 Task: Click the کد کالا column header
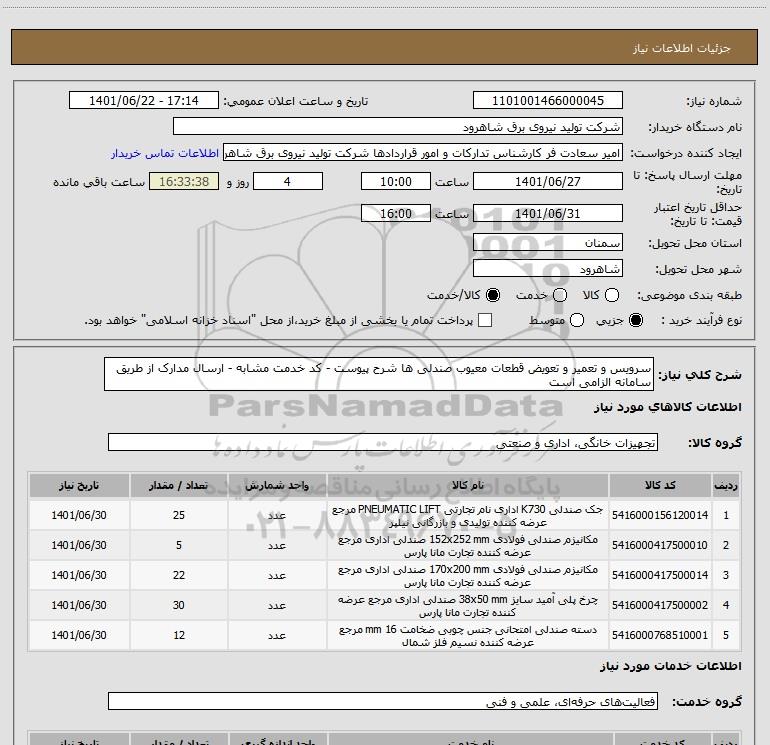(660, 485)
